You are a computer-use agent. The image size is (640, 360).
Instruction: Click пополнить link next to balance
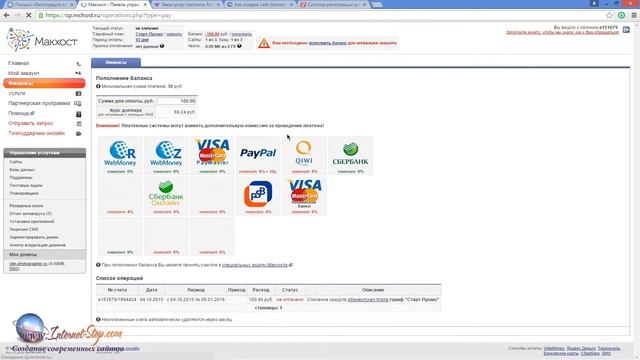tap(242, 34)
